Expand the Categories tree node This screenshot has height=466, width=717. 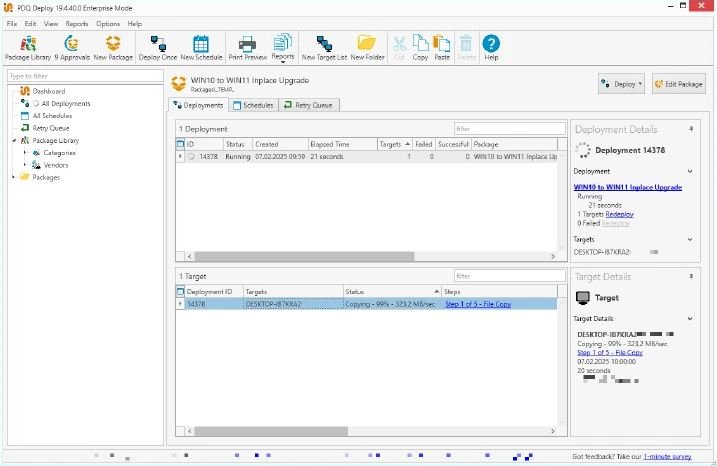tap(25, 153)
